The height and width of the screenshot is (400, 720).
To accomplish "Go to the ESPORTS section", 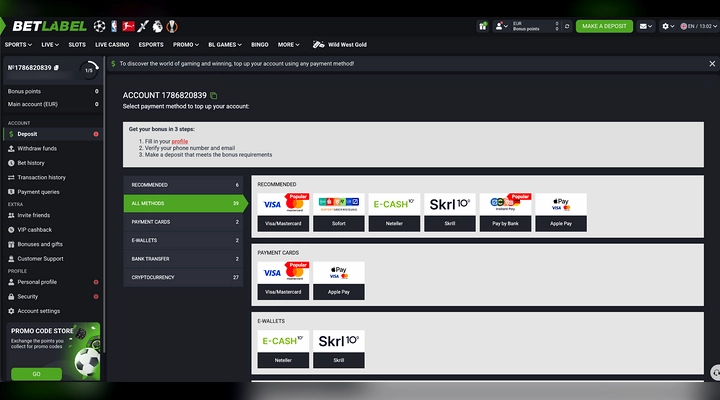I will pyautogui.click(x=151, y=45).
